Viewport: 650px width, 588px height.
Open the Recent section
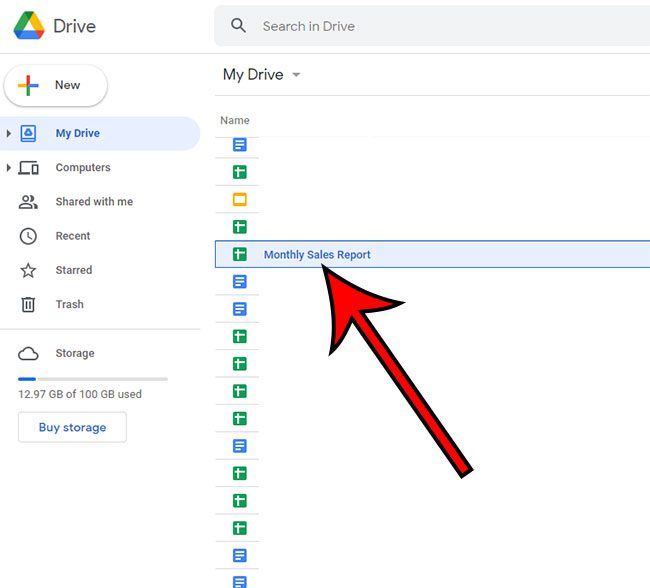coord(73,236)
